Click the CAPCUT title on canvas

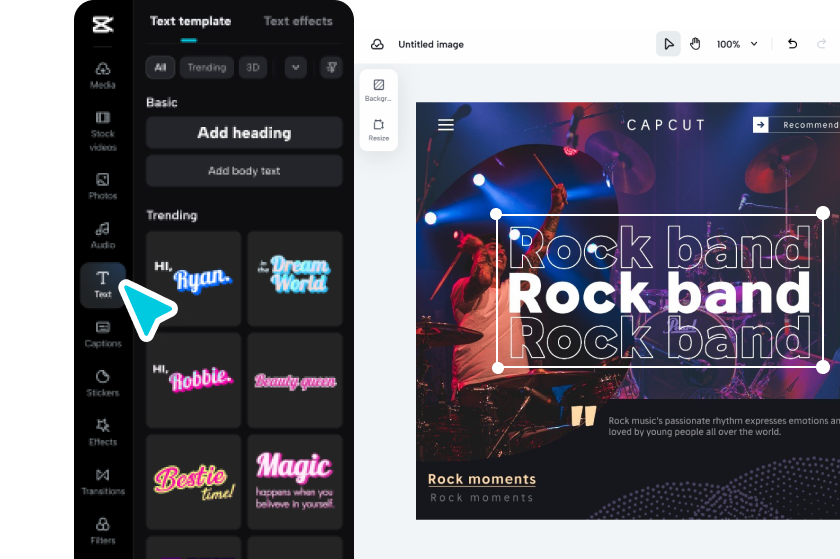point(666,125)
